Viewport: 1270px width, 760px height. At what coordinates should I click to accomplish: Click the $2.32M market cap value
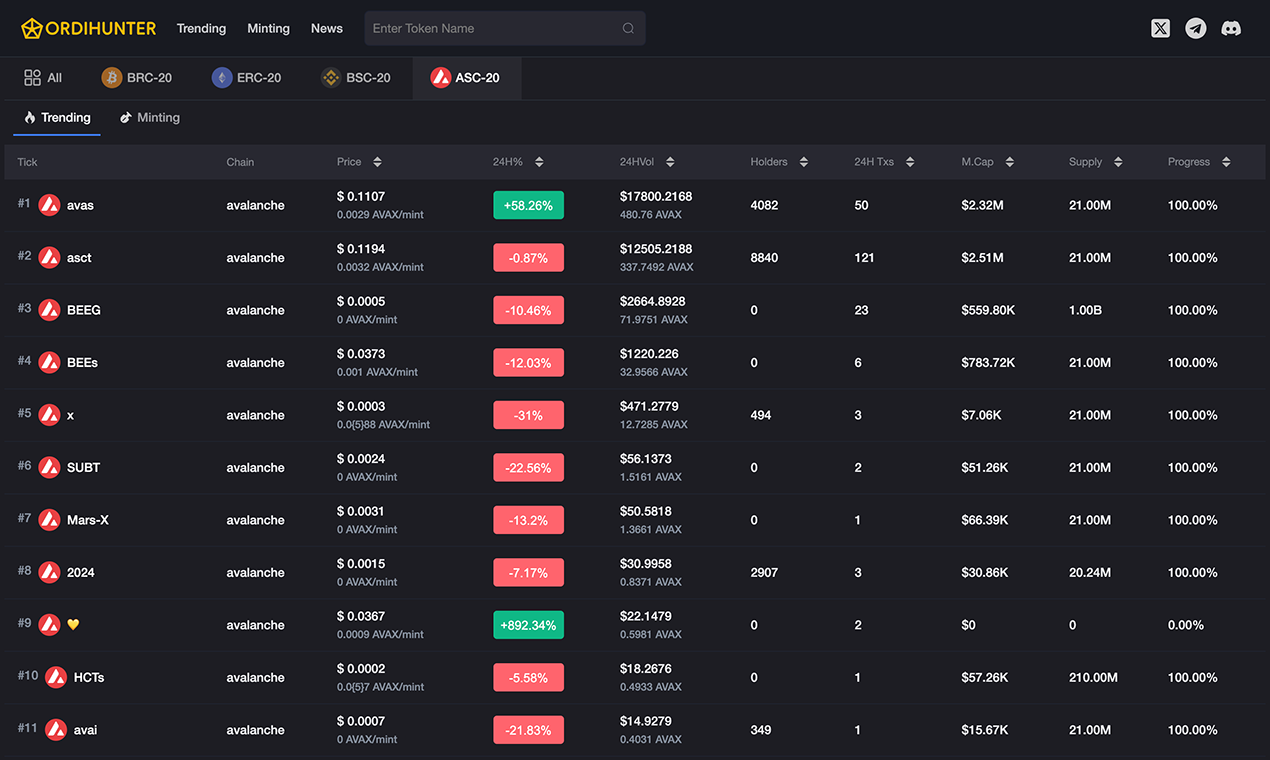983,205
